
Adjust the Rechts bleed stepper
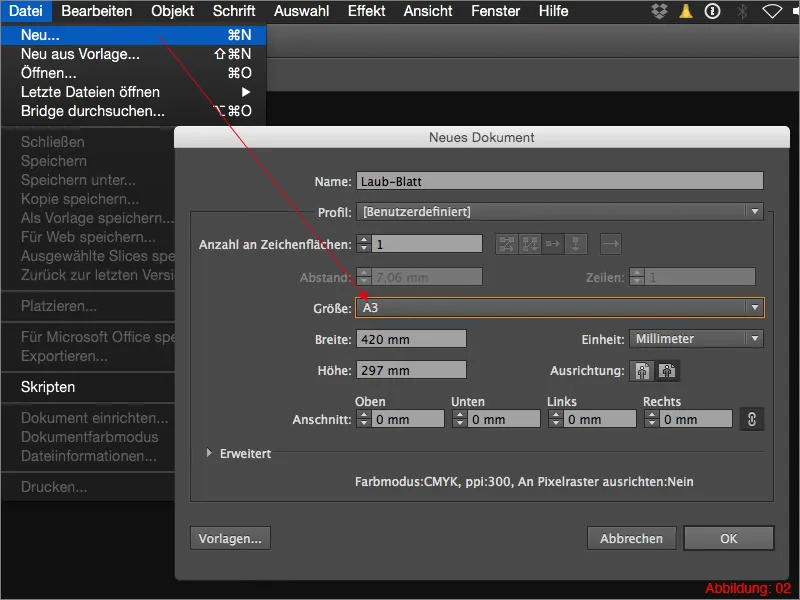click(x=652, y=419)
